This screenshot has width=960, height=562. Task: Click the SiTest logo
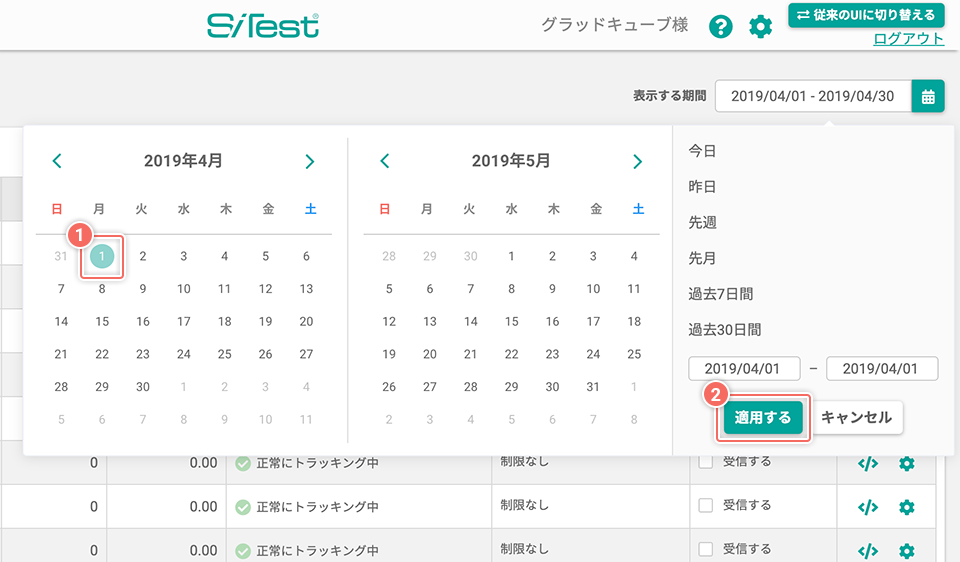pyautogui.click(x=263, y=26)
